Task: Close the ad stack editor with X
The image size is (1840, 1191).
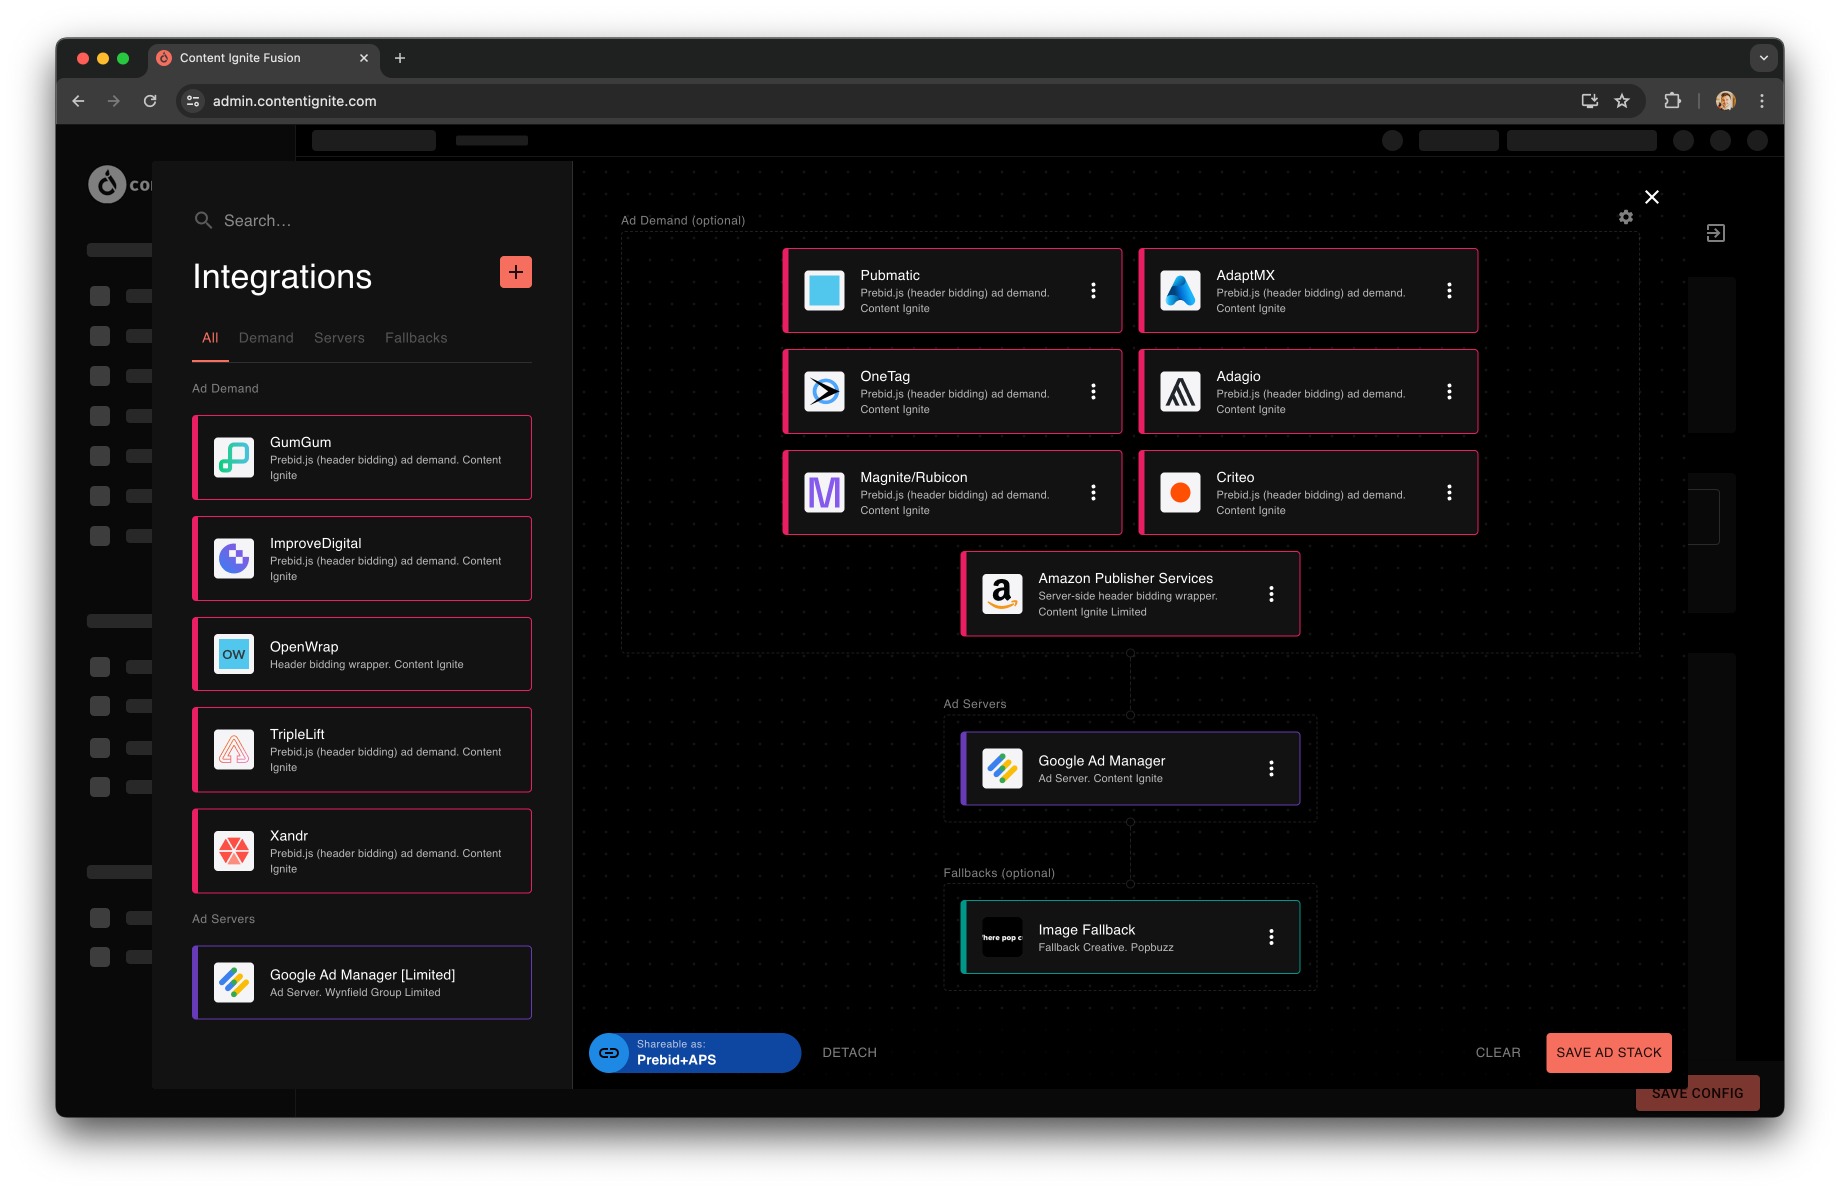Action: click(x=1652, y=197)
